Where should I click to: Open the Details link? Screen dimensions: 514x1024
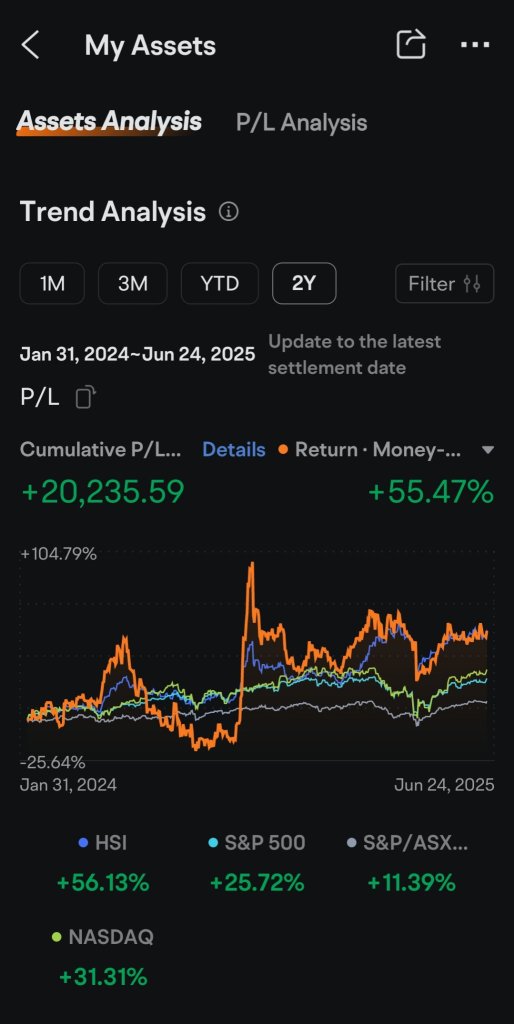234,450
